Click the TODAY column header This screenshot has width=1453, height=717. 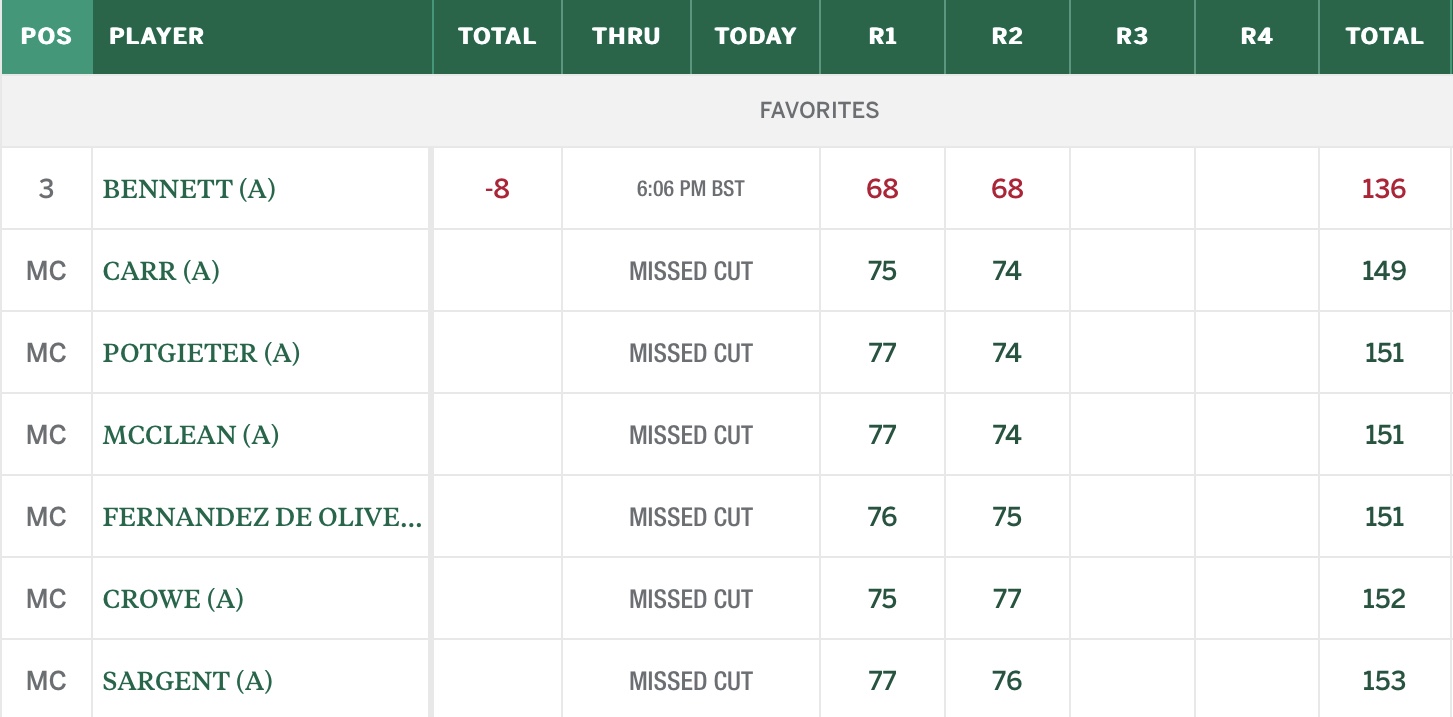[x=755, y=36]
